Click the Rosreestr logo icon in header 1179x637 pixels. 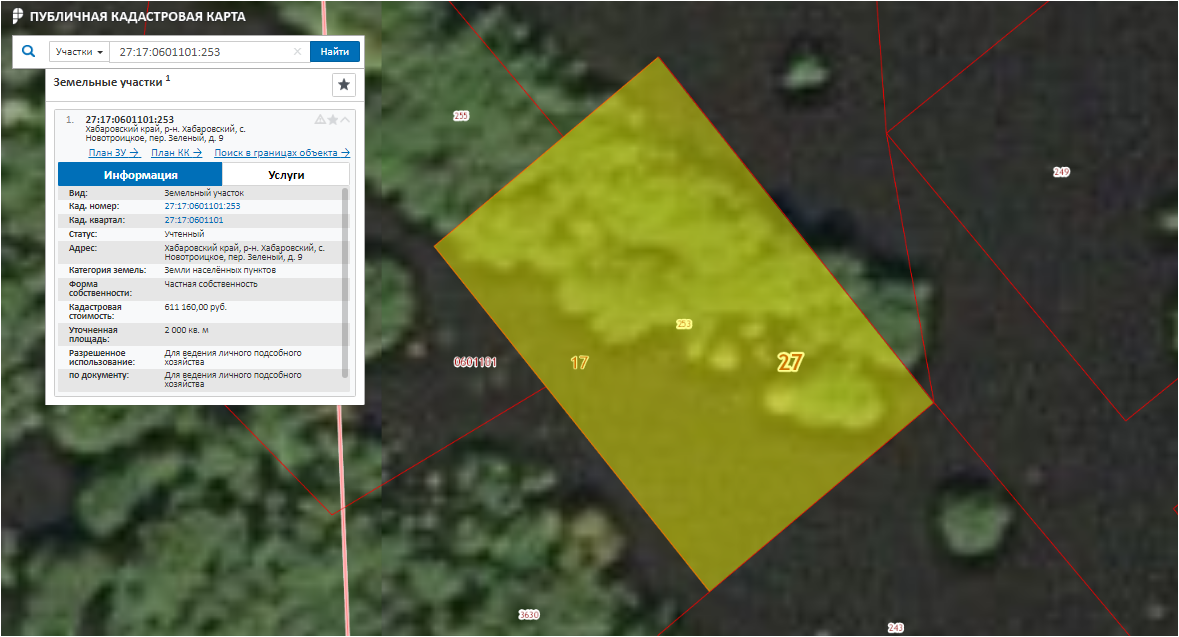[x=17, y=17]
